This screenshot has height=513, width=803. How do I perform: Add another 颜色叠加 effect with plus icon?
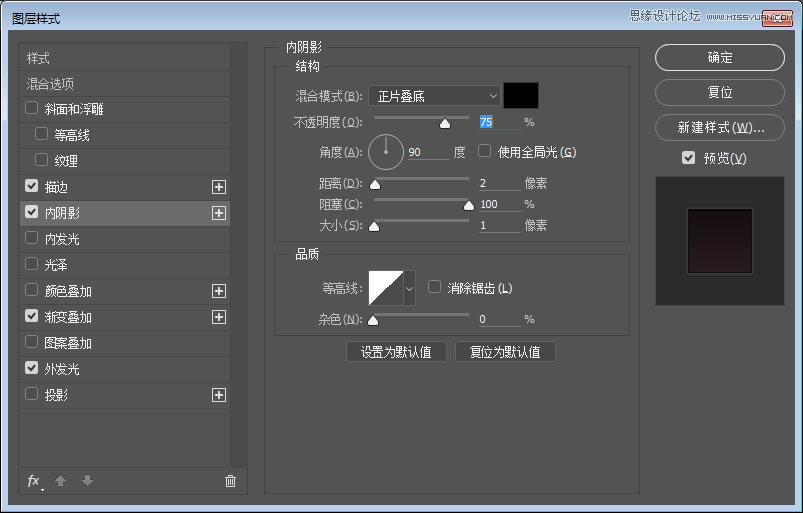point(219,291)
